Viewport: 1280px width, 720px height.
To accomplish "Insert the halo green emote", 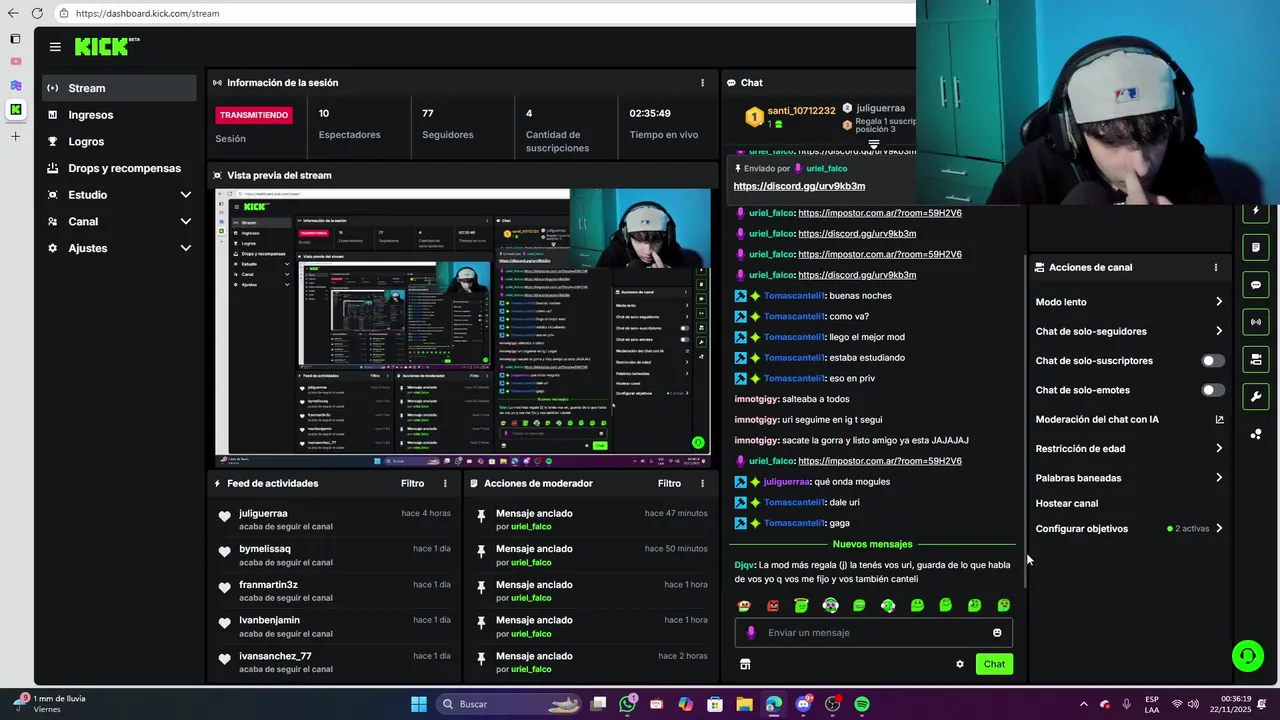I will (x=801, y=605).
